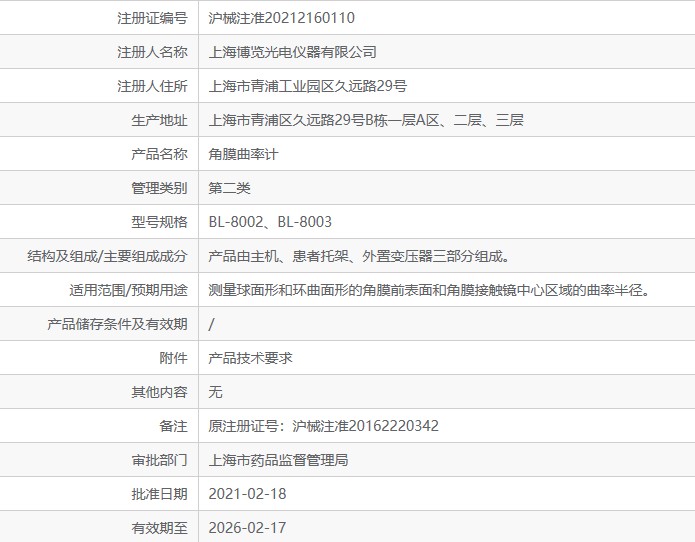Click the label 备注
The image size is (695, 542).
tap(173, 426)
